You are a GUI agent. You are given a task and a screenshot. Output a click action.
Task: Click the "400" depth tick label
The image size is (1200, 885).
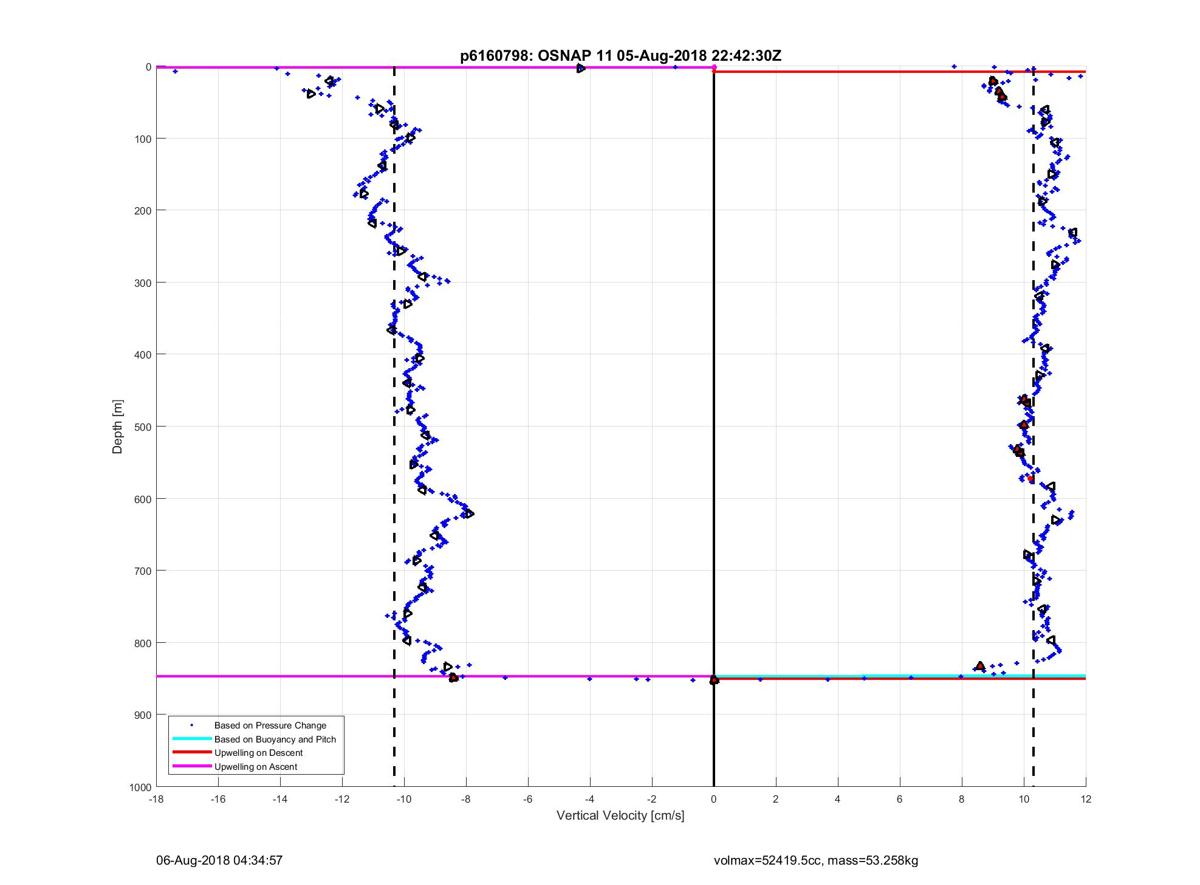(142, 355)
